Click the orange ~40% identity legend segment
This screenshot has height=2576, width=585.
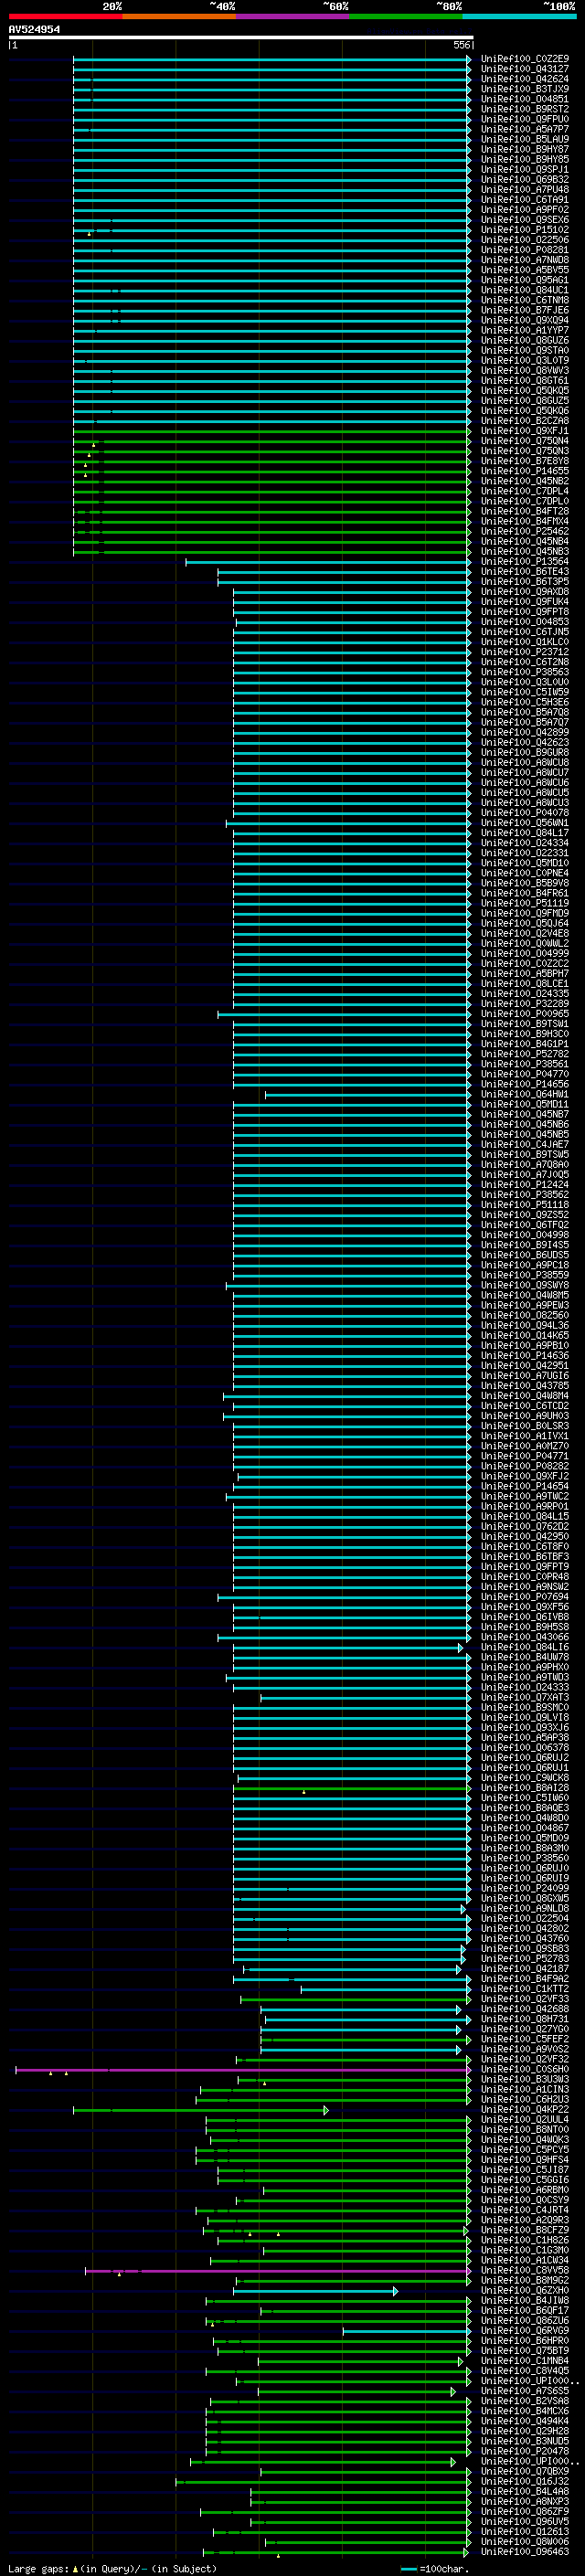click(179, 16)
